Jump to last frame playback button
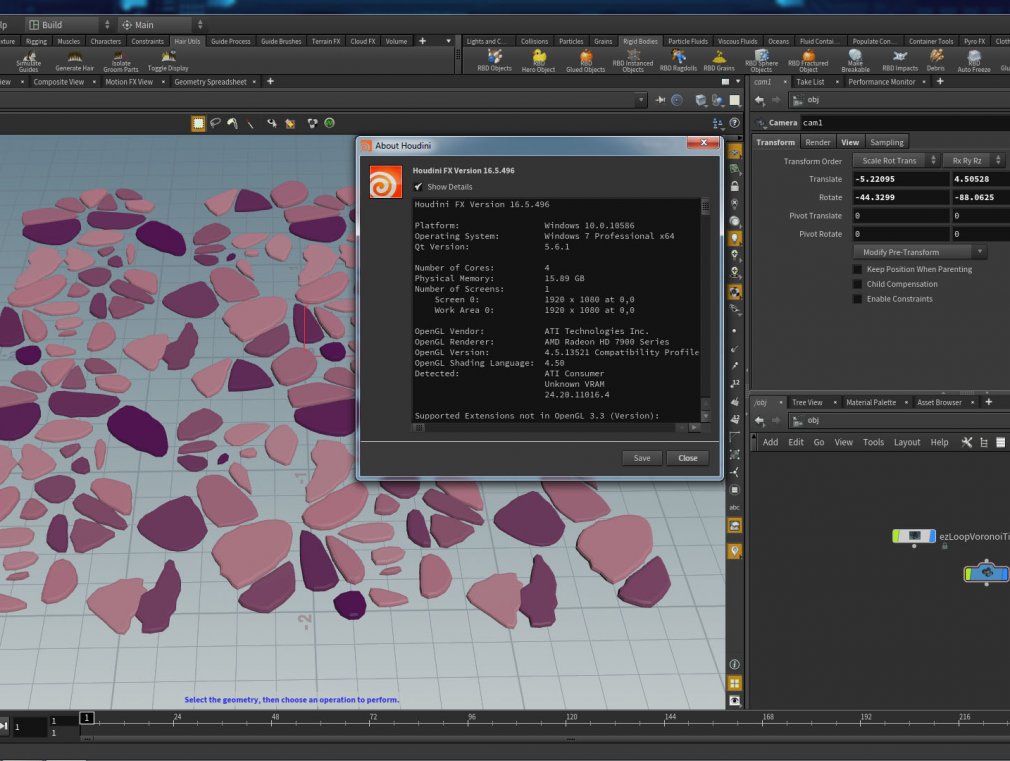The image size is (1010, 761). (x=4, y=726)
